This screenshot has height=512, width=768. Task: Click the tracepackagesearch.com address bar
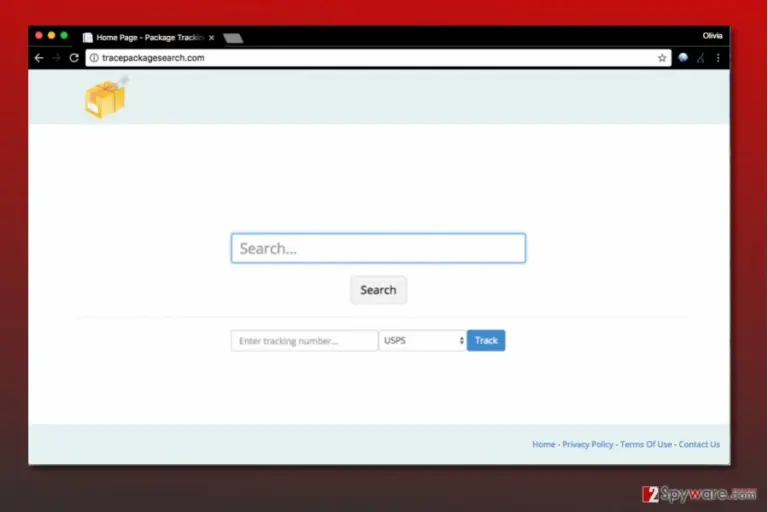377,58
